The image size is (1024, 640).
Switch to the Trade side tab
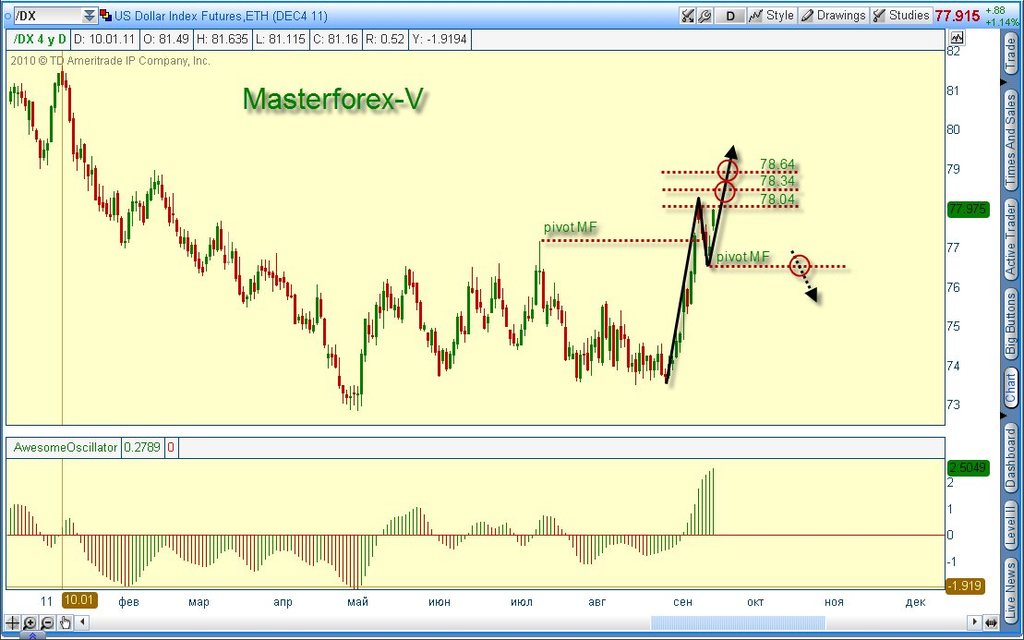(x=1010, y=55)
